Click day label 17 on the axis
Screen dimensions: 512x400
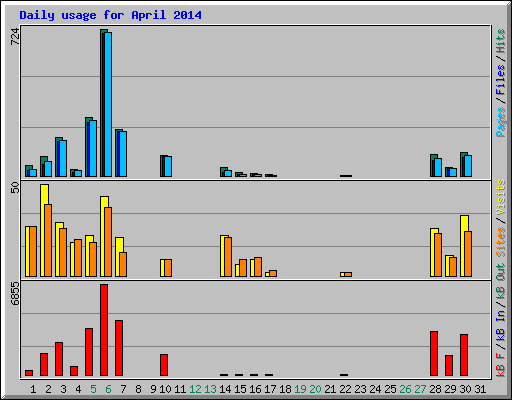(270, 389)
